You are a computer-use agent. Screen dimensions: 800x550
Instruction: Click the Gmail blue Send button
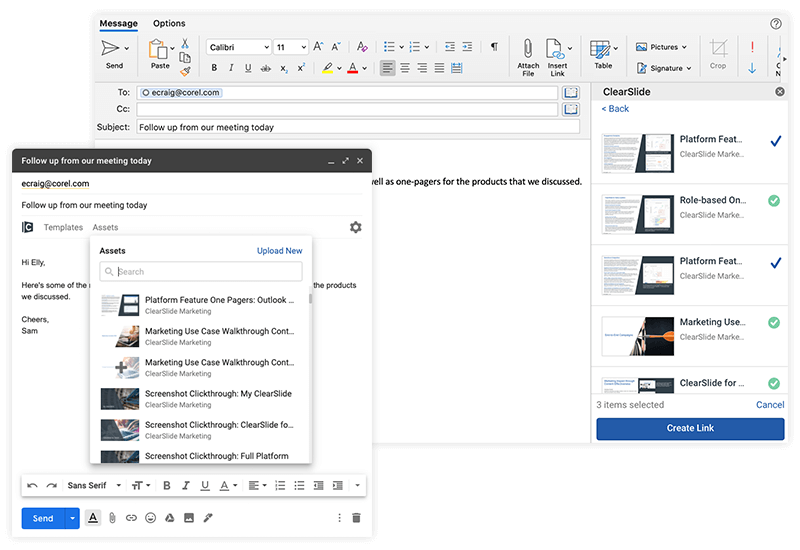click(43, 518)
